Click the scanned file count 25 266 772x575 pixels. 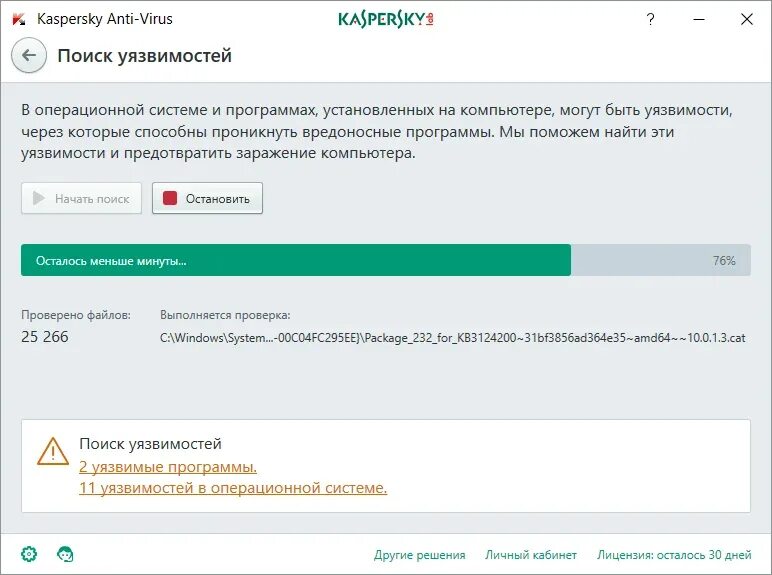pyautogui.click(x=45, y=337)
